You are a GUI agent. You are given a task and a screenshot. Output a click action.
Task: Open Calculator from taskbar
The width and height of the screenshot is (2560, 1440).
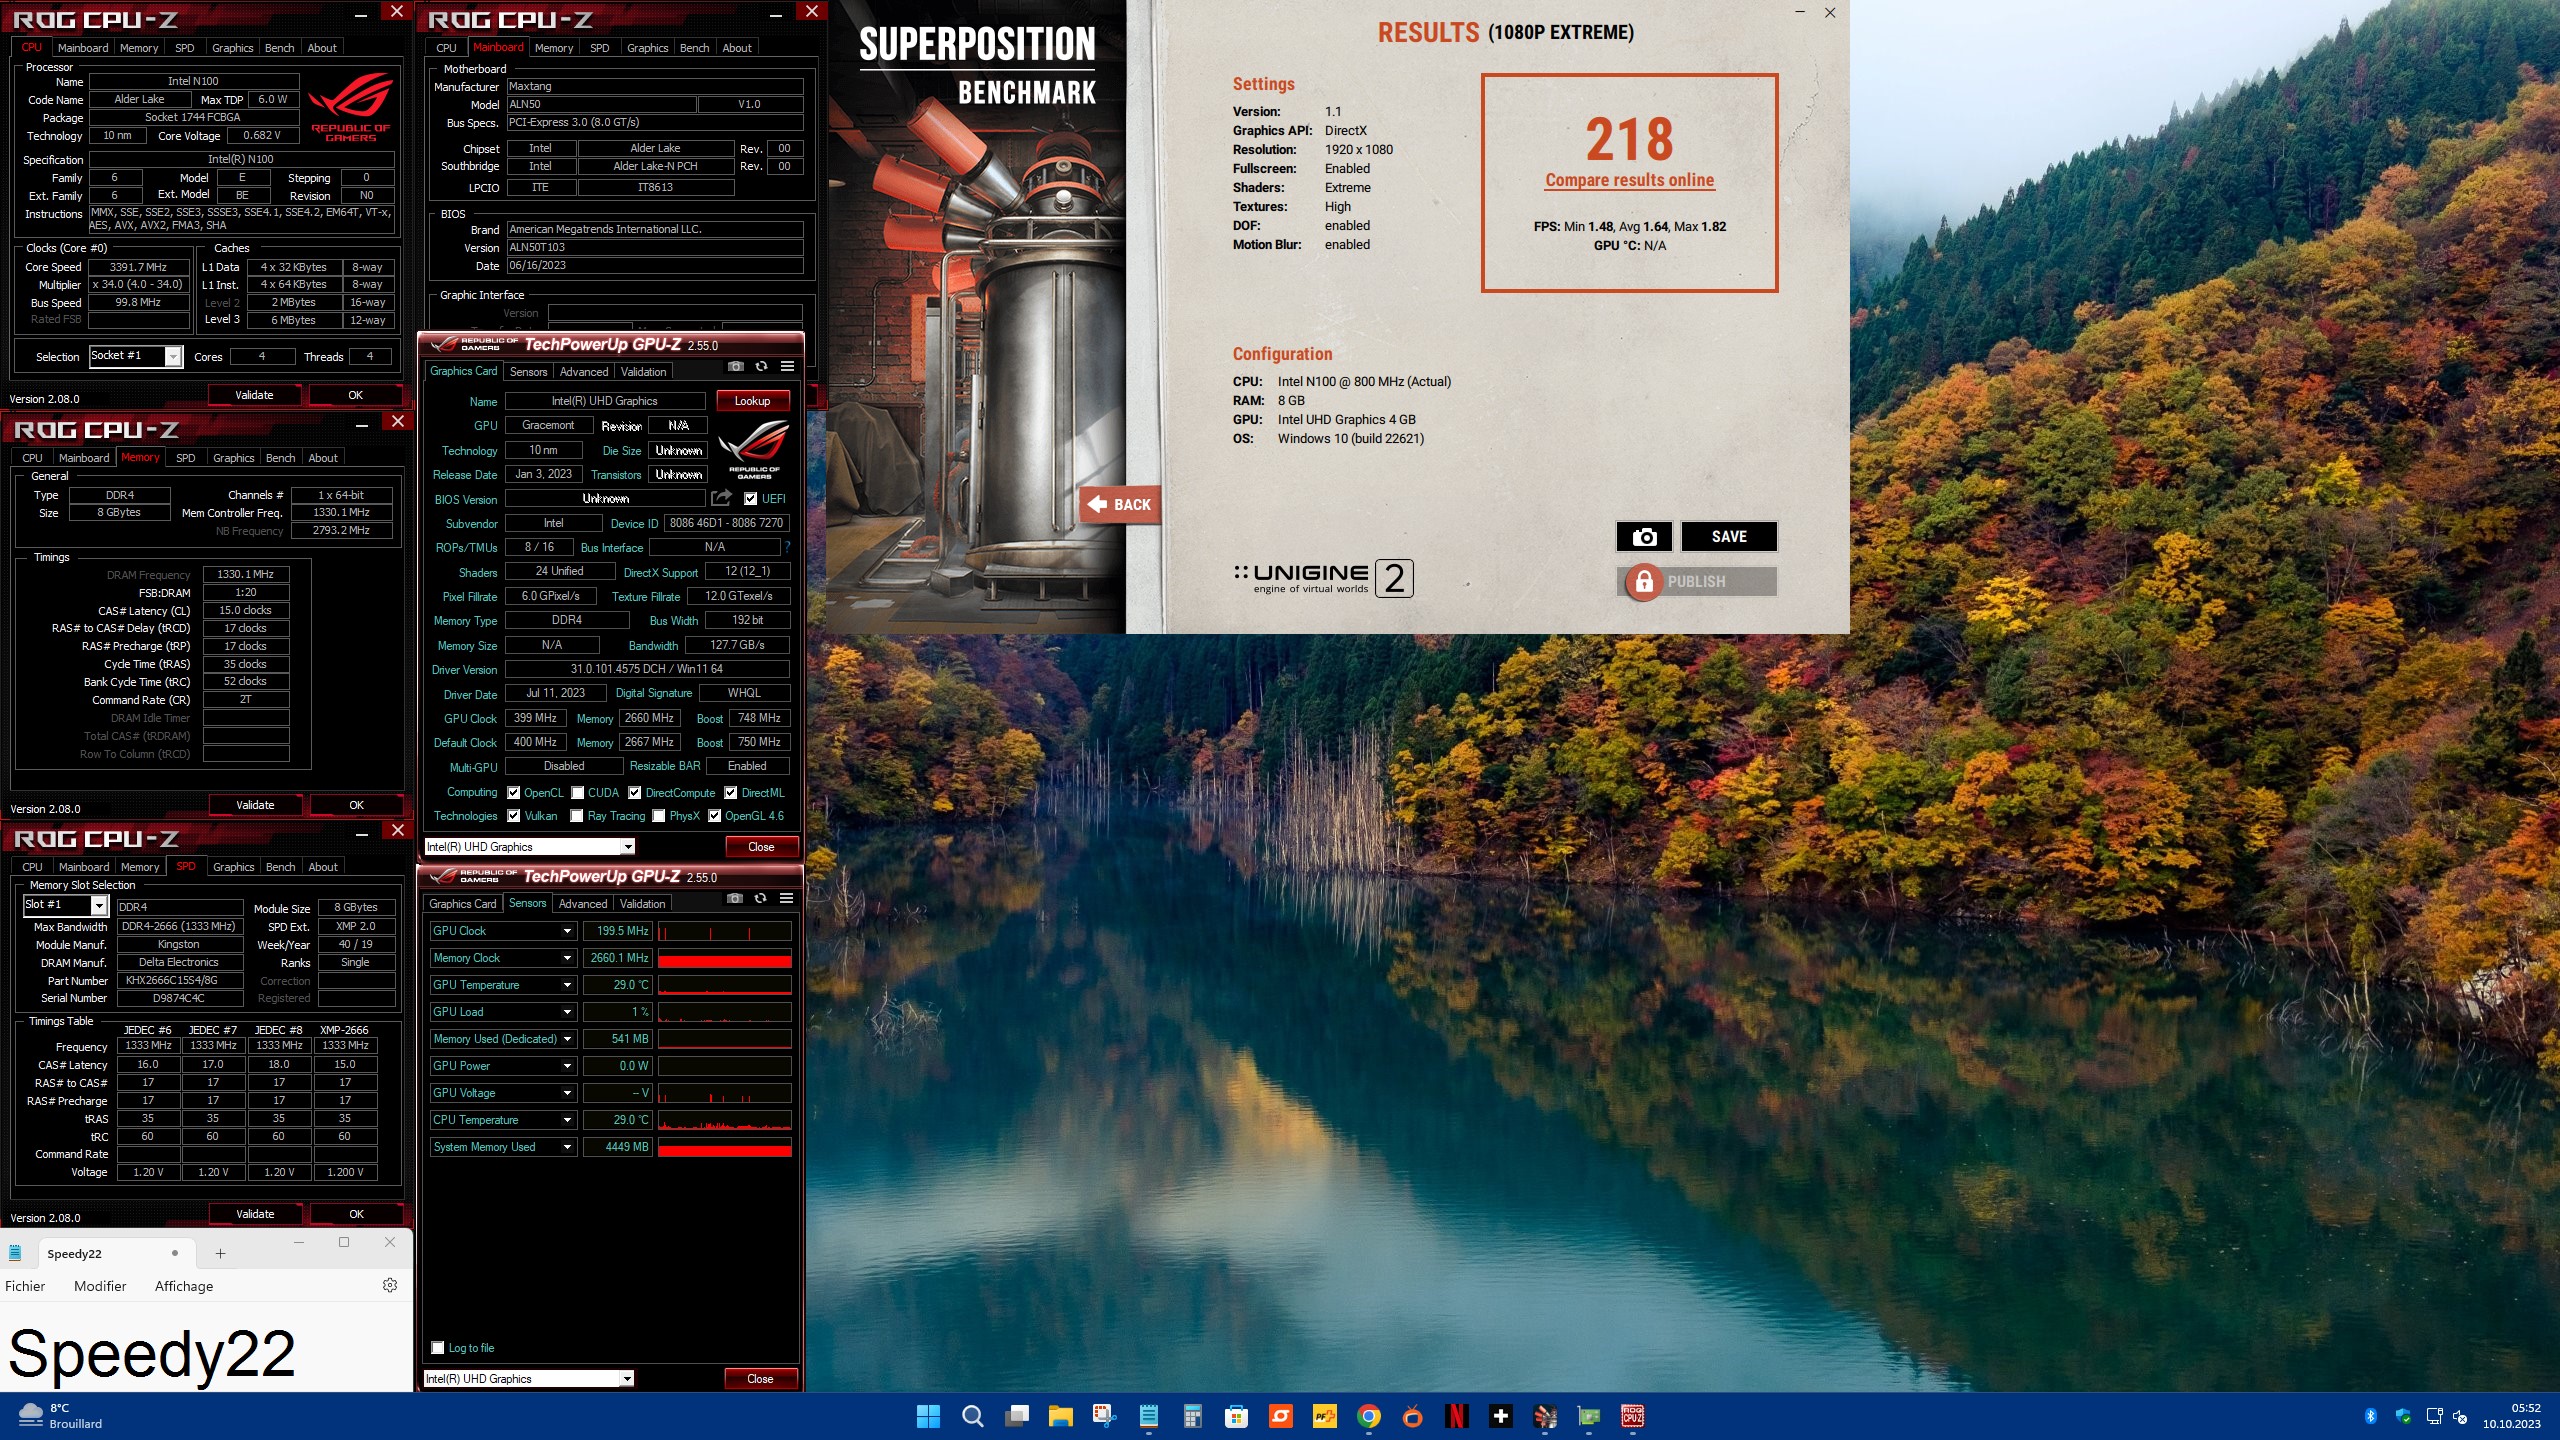tap(1192, 1416)
